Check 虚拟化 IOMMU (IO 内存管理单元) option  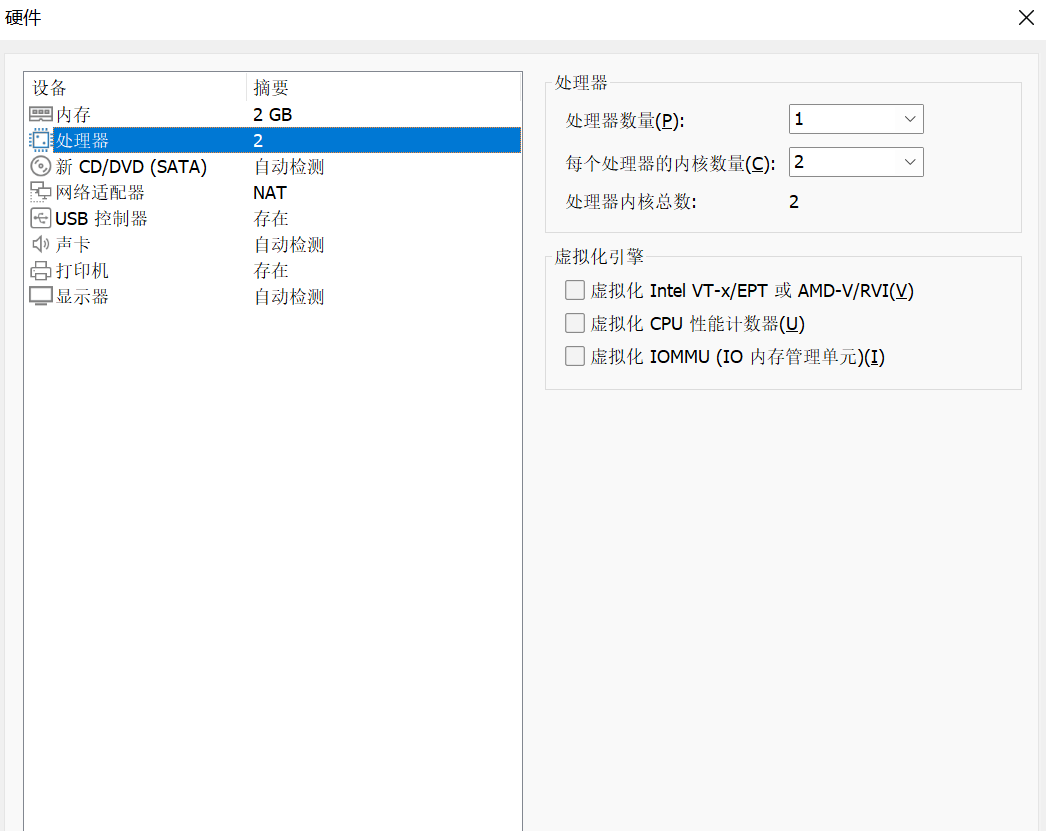tap(574, 356)
